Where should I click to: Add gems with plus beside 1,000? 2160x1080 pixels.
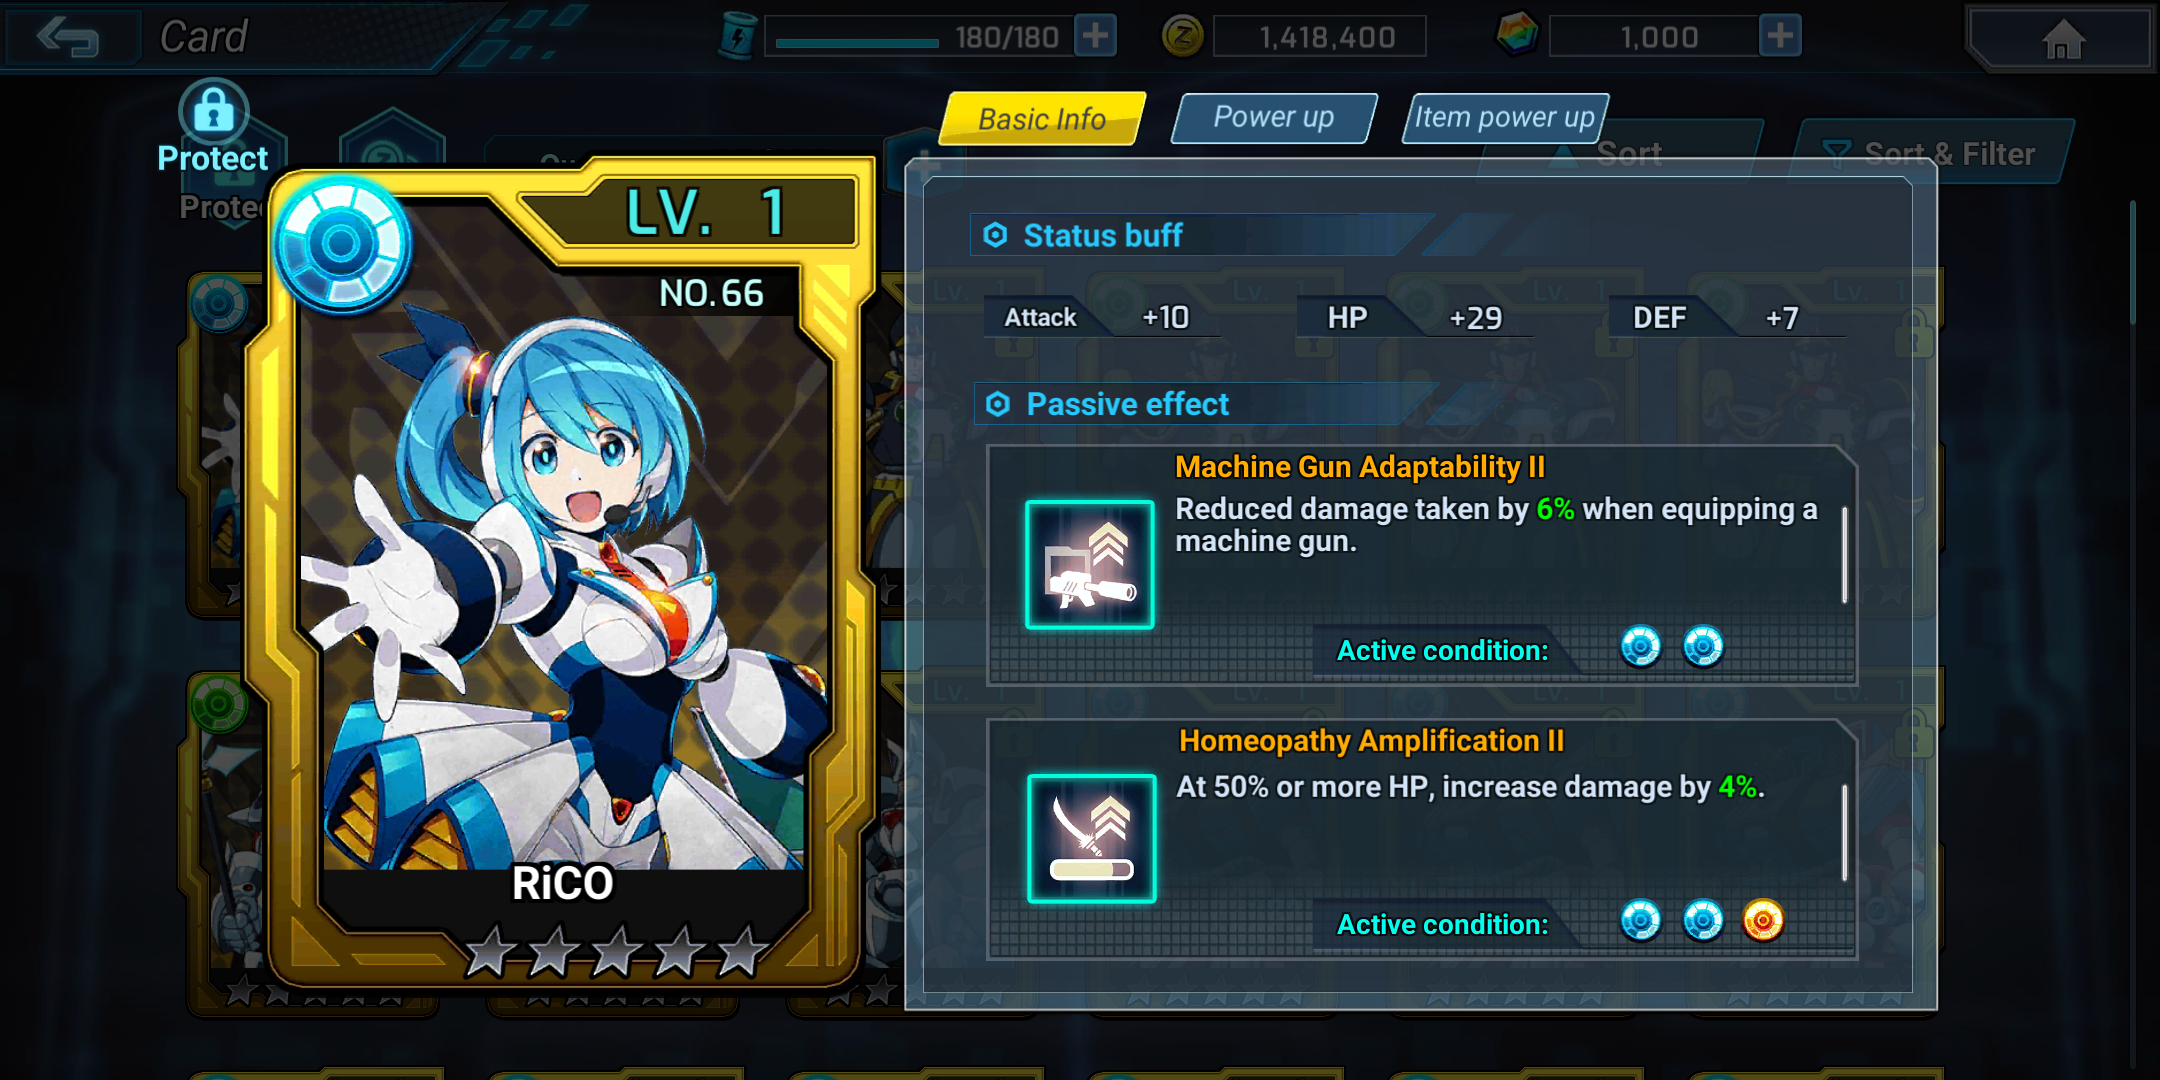point(1780,36)
